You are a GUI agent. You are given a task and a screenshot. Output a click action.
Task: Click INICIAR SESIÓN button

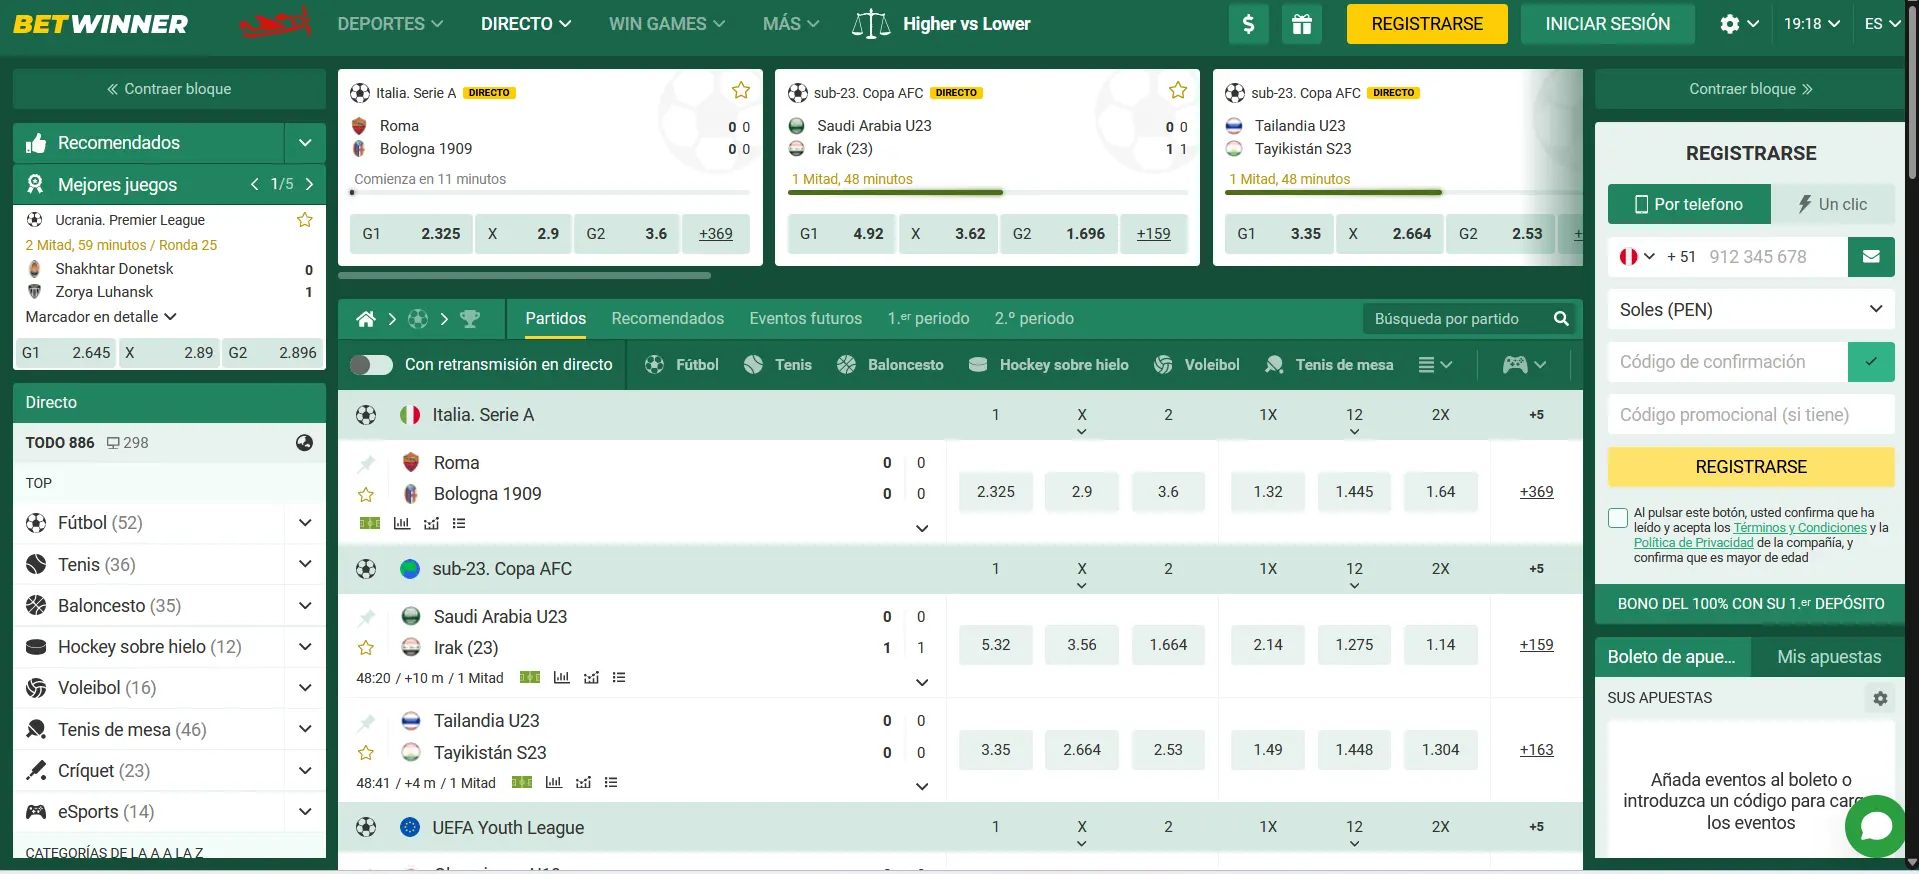pos(1607,24)
